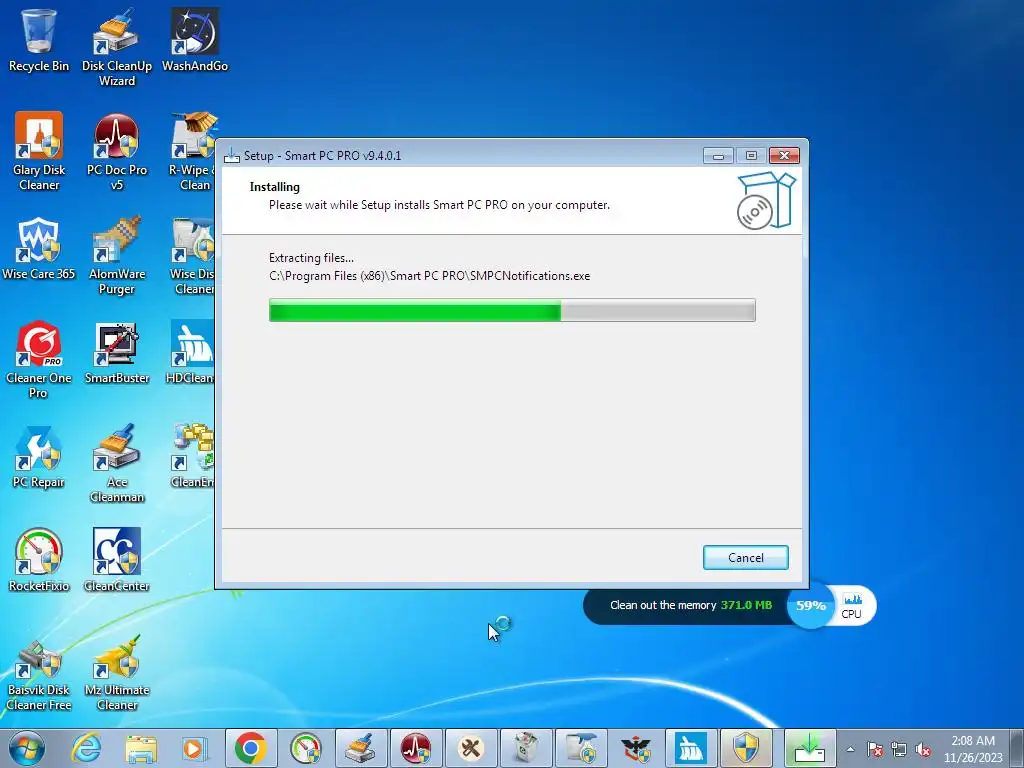Switch to PC Doc Pro taskbar item
1024x768 pixels.
point(415,748)
